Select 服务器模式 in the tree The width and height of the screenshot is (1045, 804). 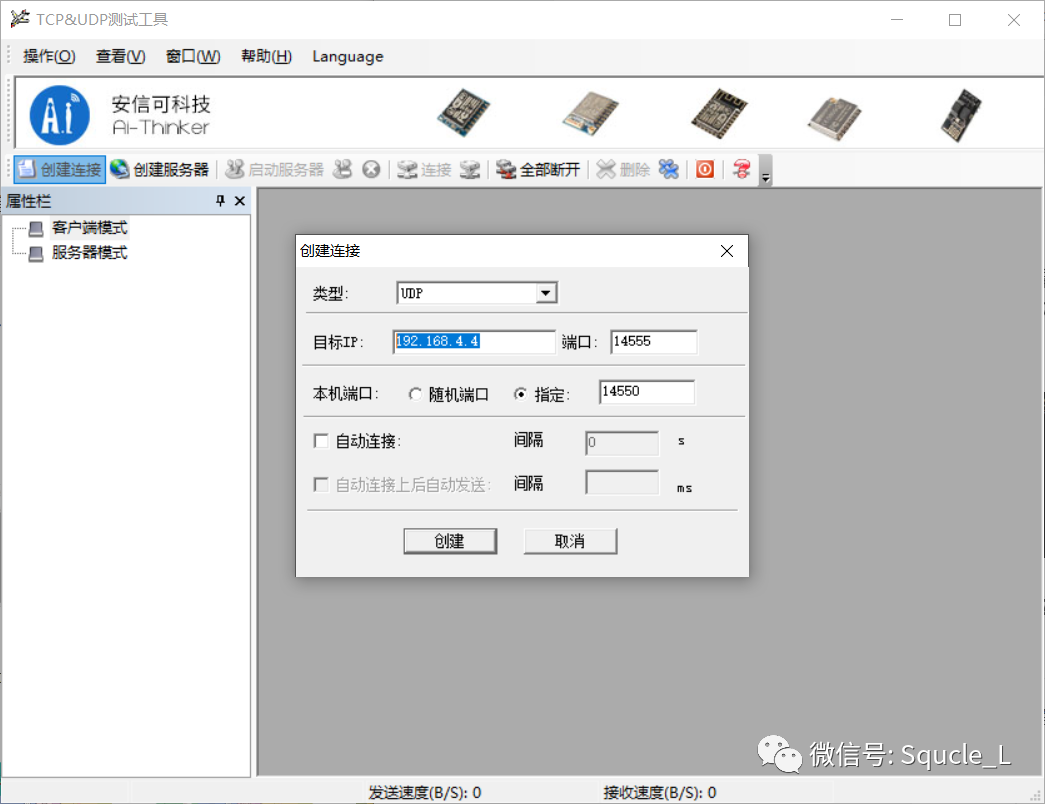89,253
